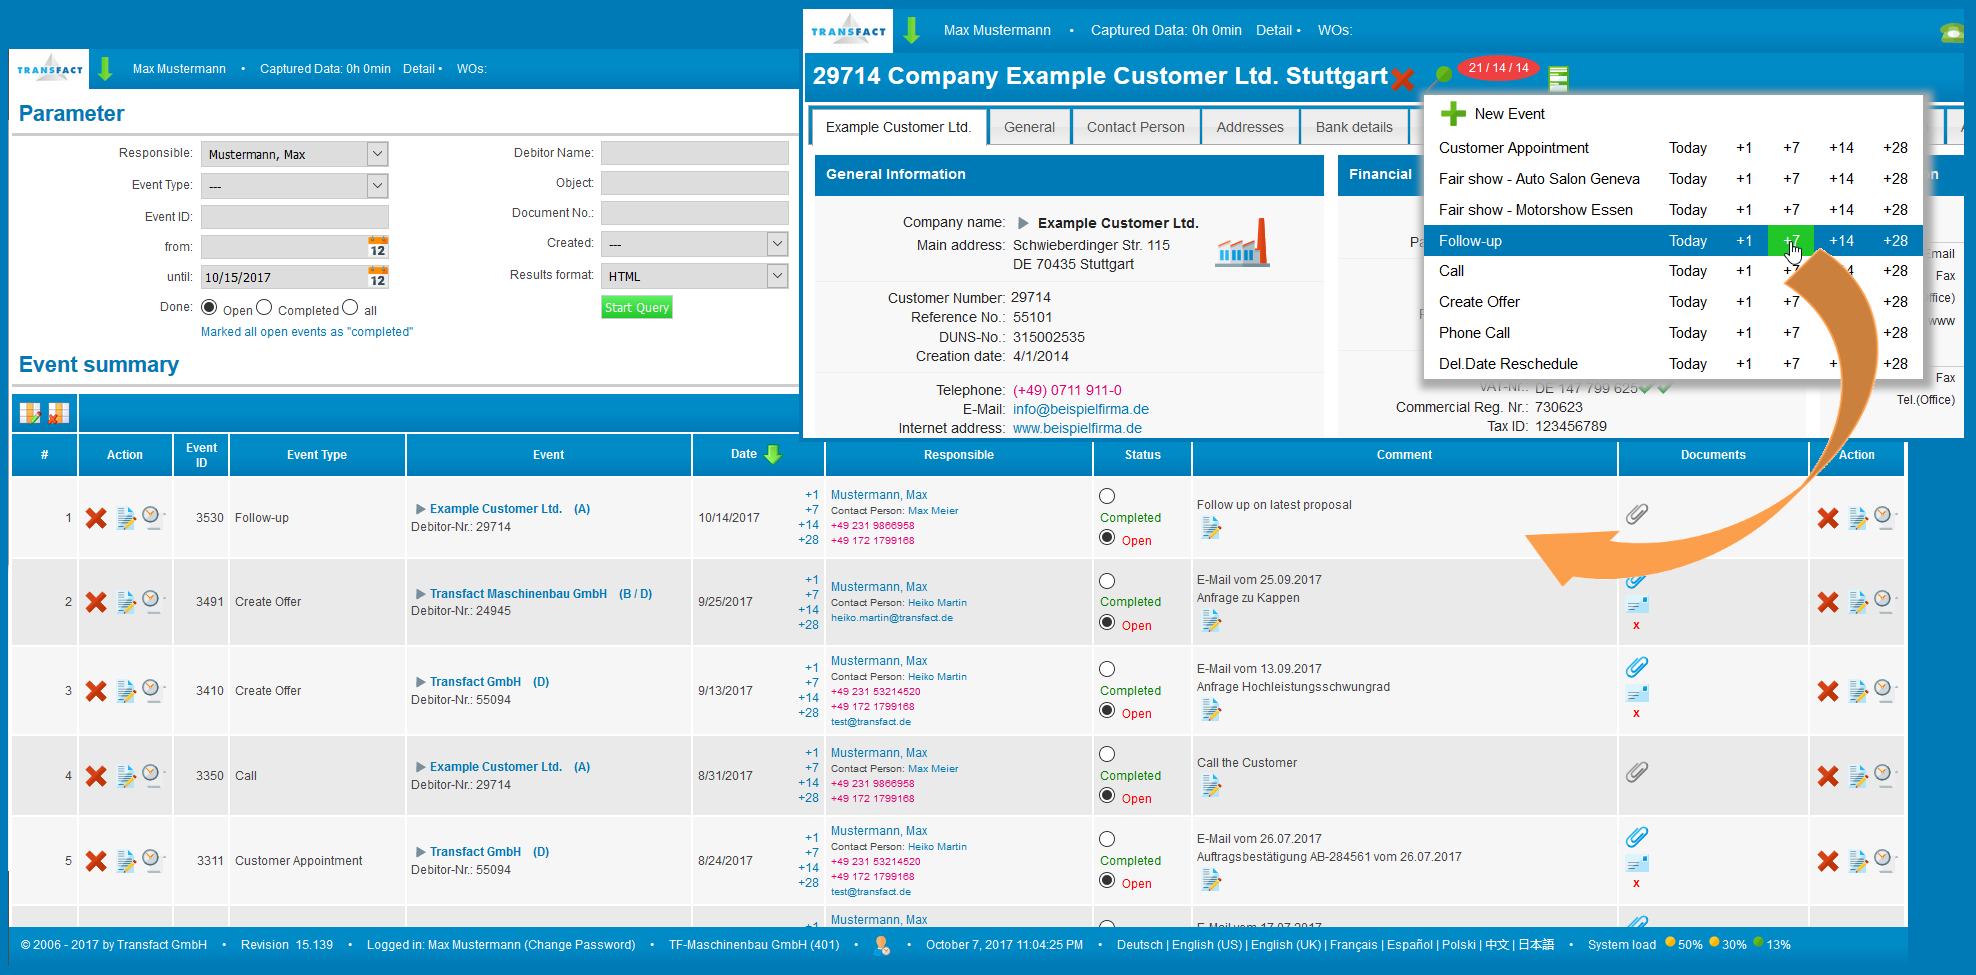Mark event 3530 status as Completed
The width and height of the screenshot is (1976, 975).
[1107, 496]
